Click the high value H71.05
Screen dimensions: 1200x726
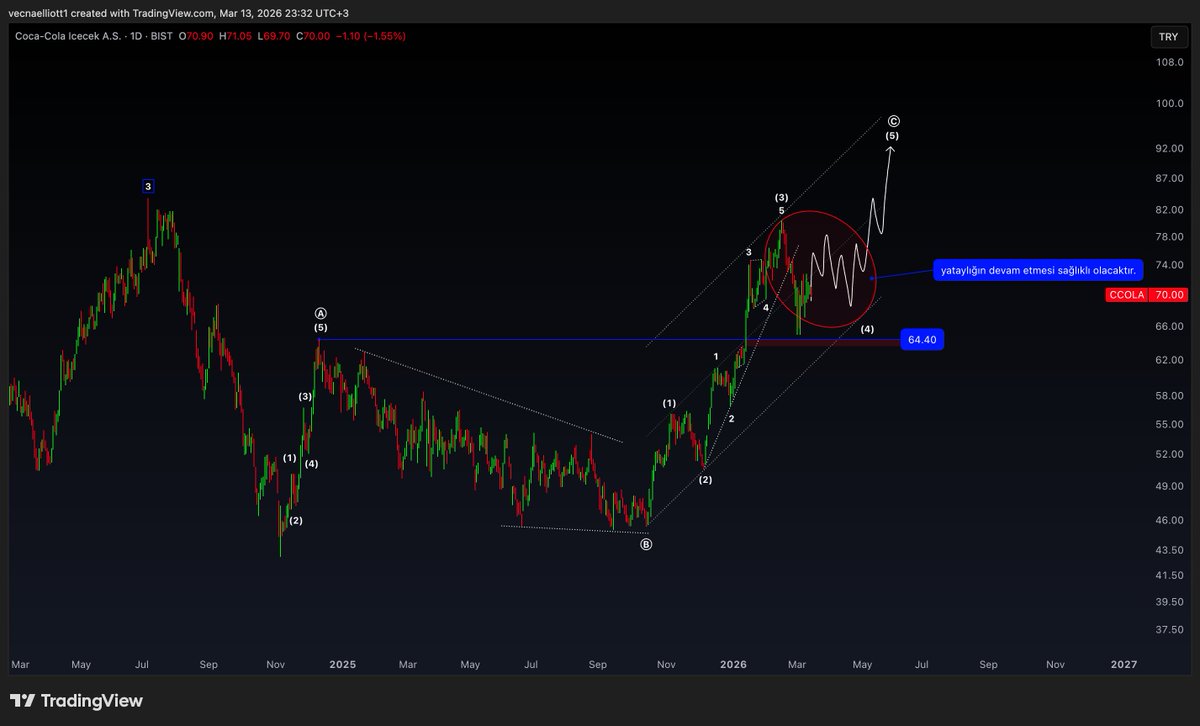236,36
